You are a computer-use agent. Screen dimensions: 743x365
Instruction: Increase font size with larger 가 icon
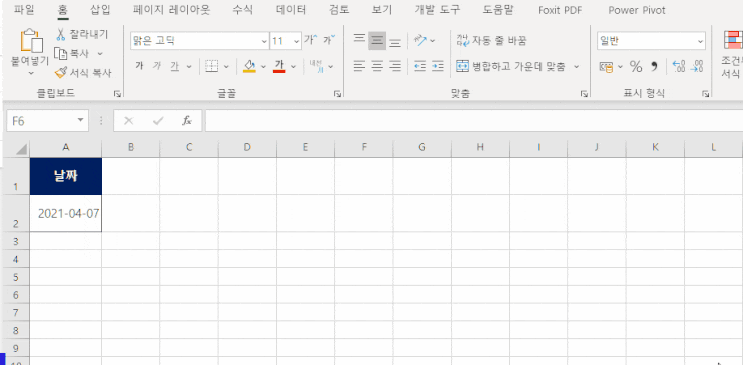(311, 41)
